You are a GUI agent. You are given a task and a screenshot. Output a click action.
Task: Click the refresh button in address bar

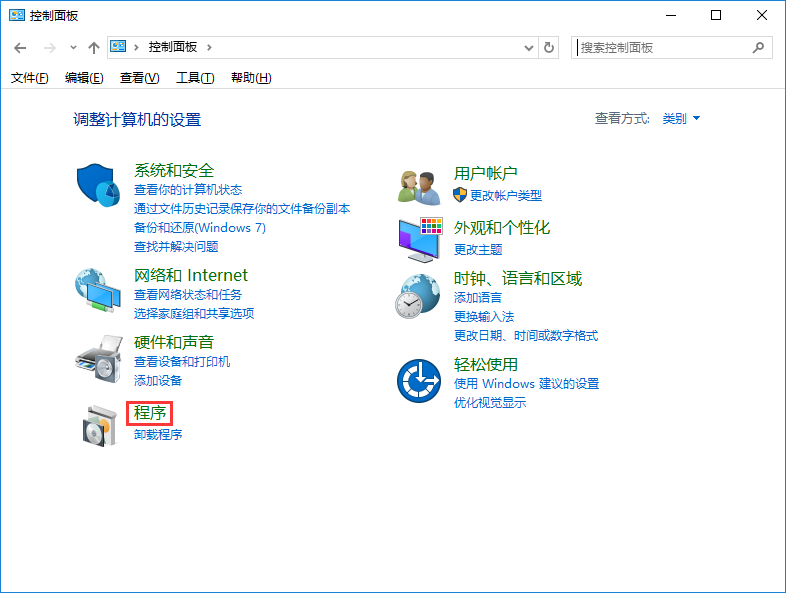pyautogui.click(x=549, y=47)
